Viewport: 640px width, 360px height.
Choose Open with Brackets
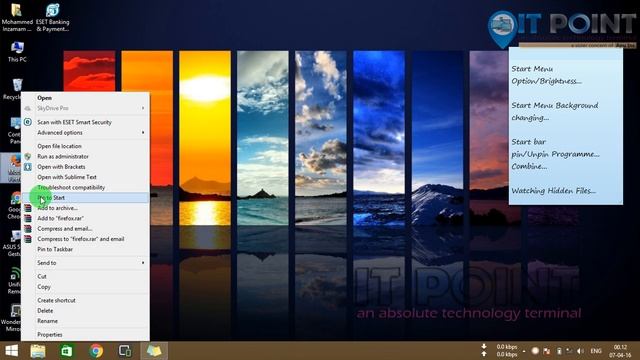(x=85, y=167)
